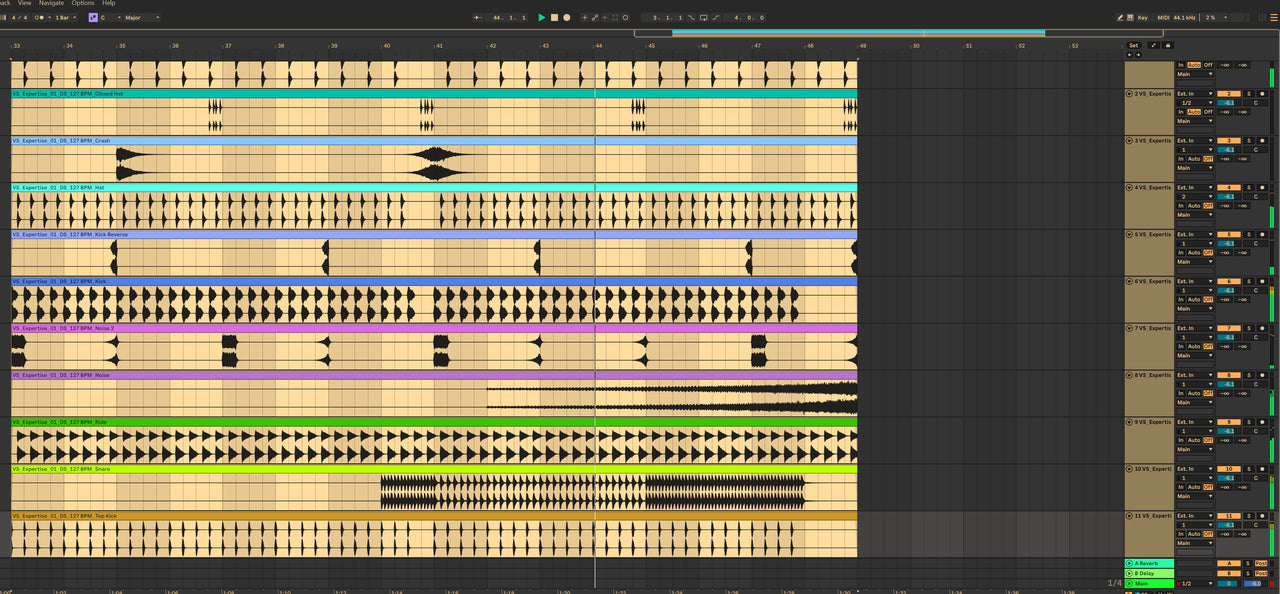The image size is (1280, 594).
Task: Arm the Arrangement Record button
Action: [x=567, y=18]
